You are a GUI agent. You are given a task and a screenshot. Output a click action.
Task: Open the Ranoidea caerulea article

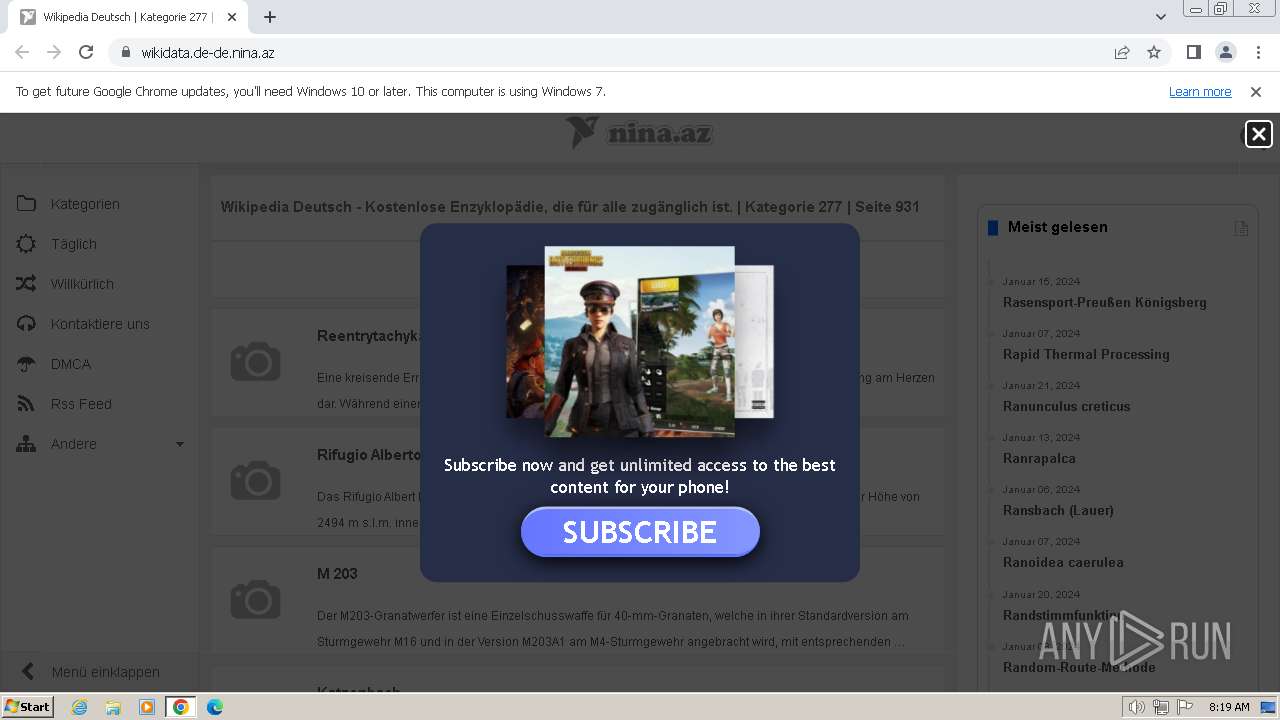click(x=1063, y=562)
